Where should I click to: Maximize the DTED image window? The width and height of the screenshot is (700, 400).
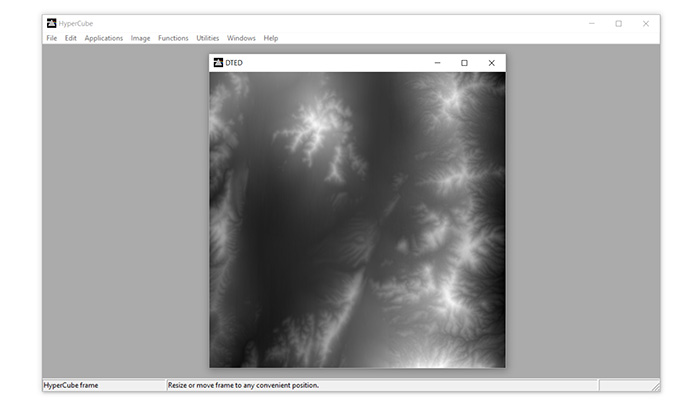[x=464, y=63]
